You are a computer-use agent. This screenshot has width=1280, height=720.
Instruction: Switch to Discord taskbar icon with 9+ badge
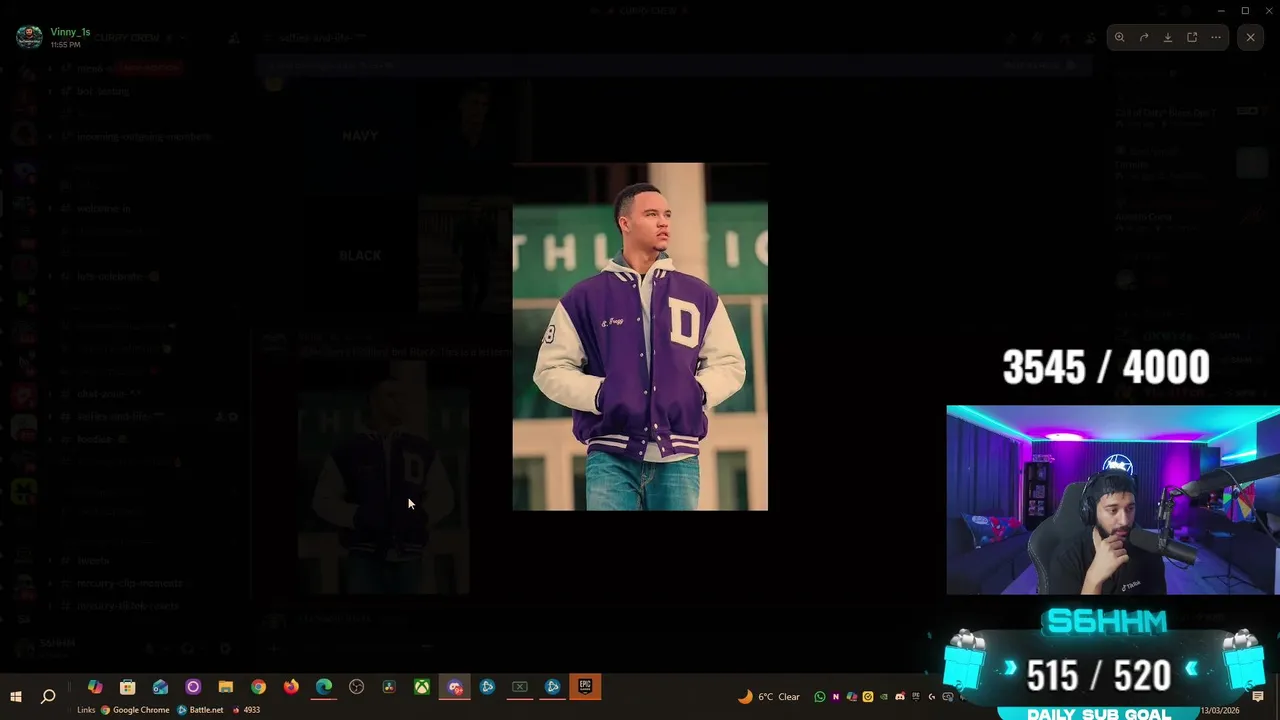pyautogui.click(x=455, y=687)
